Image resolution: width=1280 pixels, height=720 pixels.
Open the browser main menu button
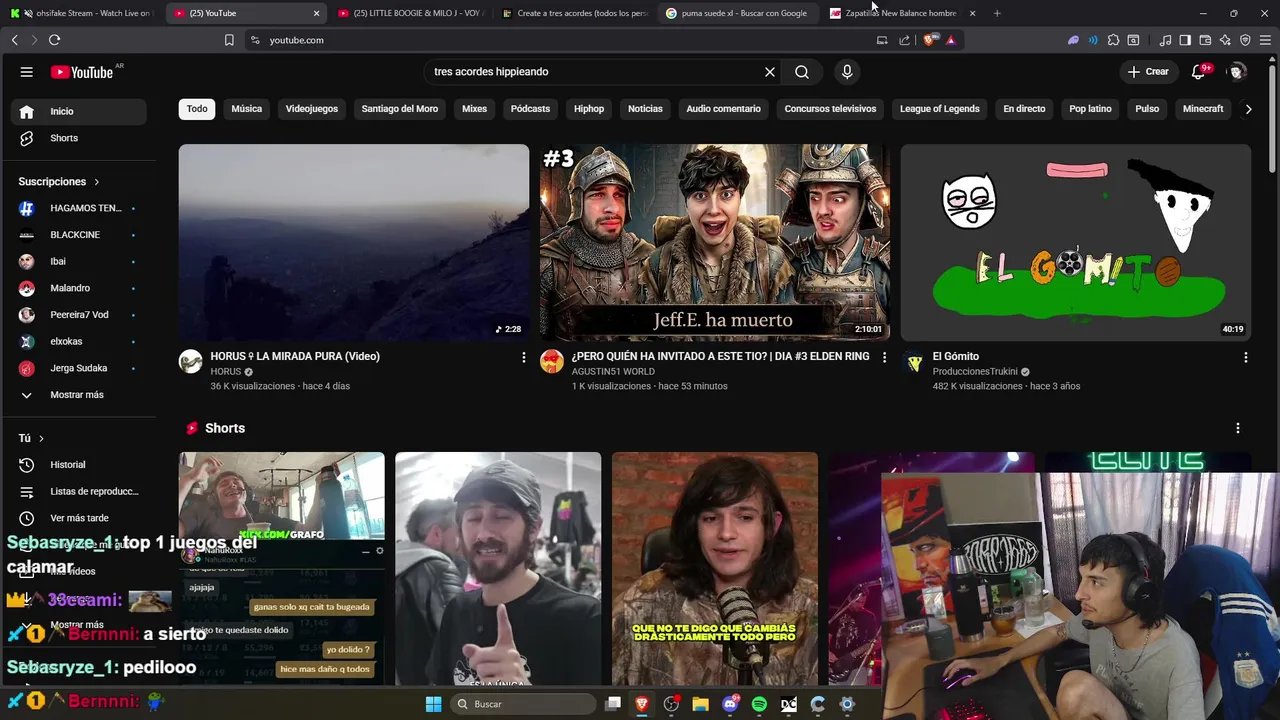click(x=1265, y=40)
